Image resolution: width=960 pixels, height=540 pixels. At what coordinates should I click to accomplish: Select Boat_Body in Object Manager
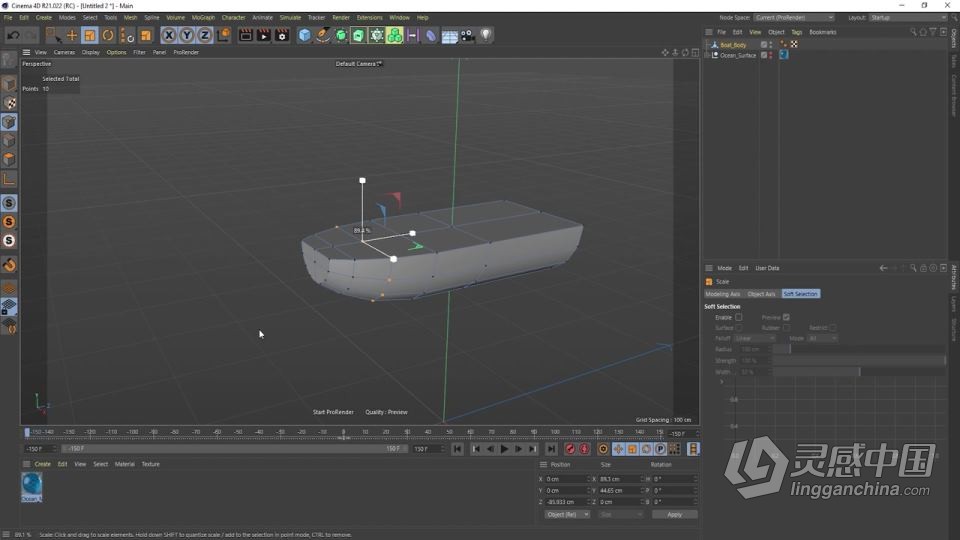pos(733,45)
